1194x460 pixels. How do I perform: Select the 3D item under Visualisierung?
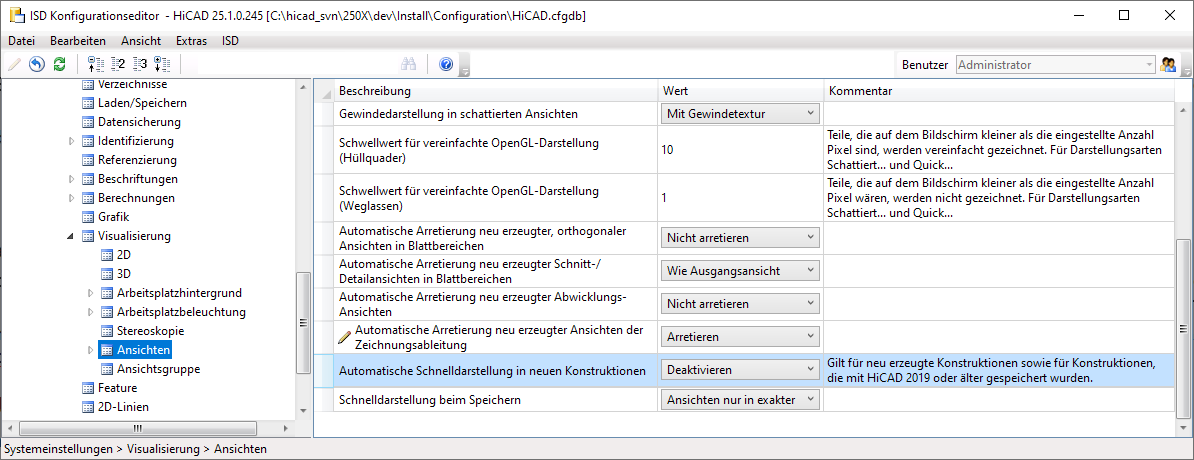point(124,274)
